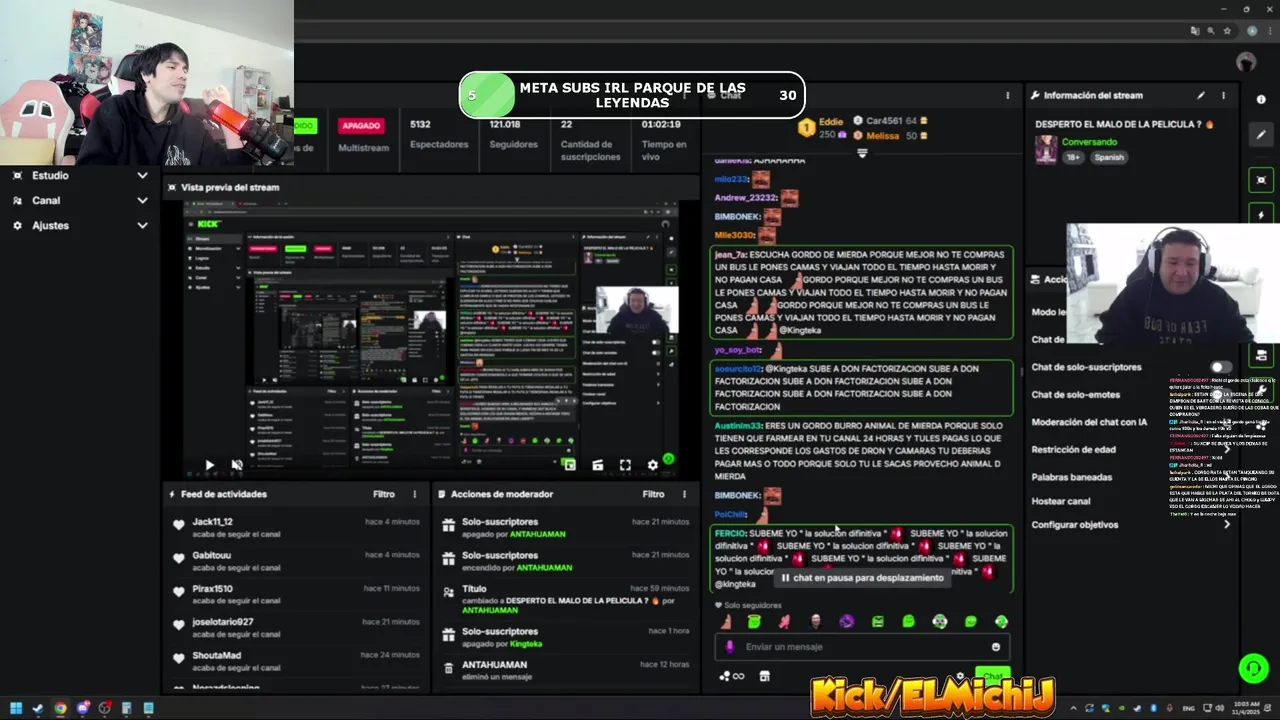Click the Conversando category link
This screenshot has width=1280, height=720.
tap(1089, 142)
